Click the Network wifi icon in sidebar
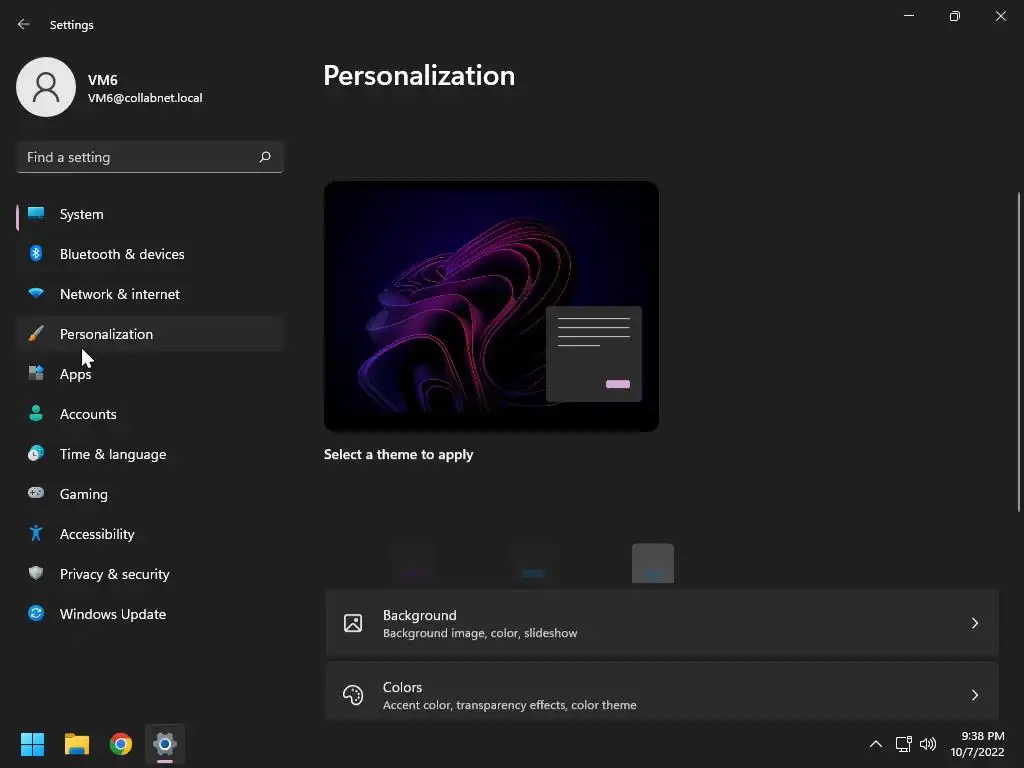 [36, 293]
